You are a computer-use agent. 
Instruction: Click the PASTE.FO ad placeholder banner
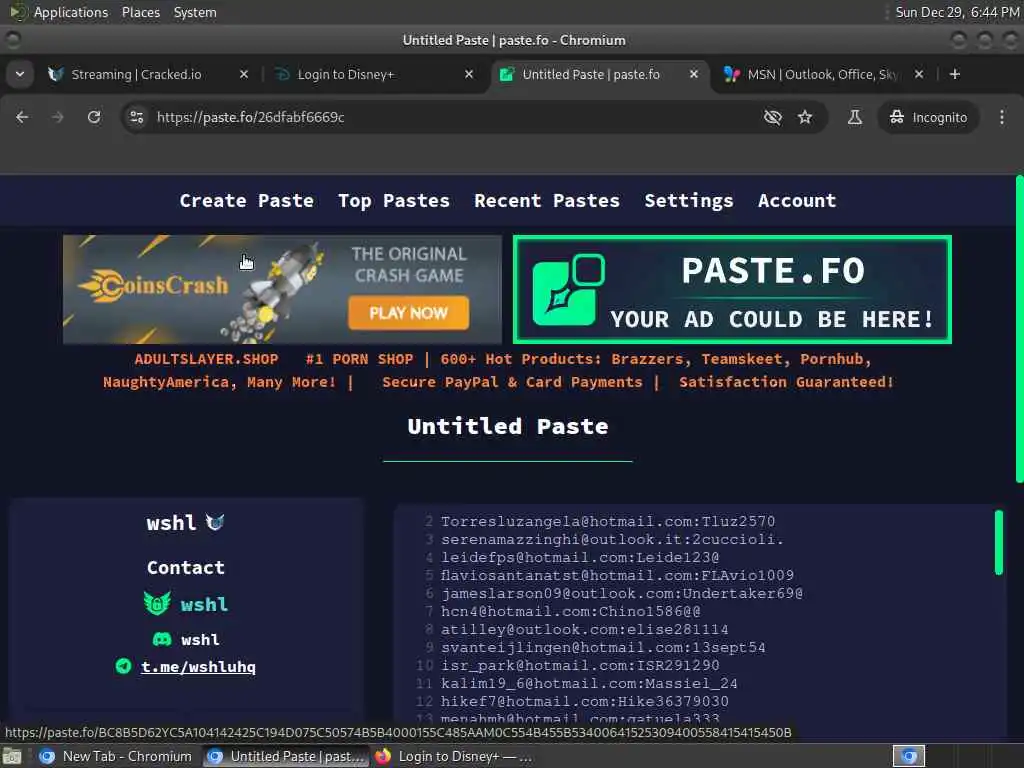tap(732, 289)
